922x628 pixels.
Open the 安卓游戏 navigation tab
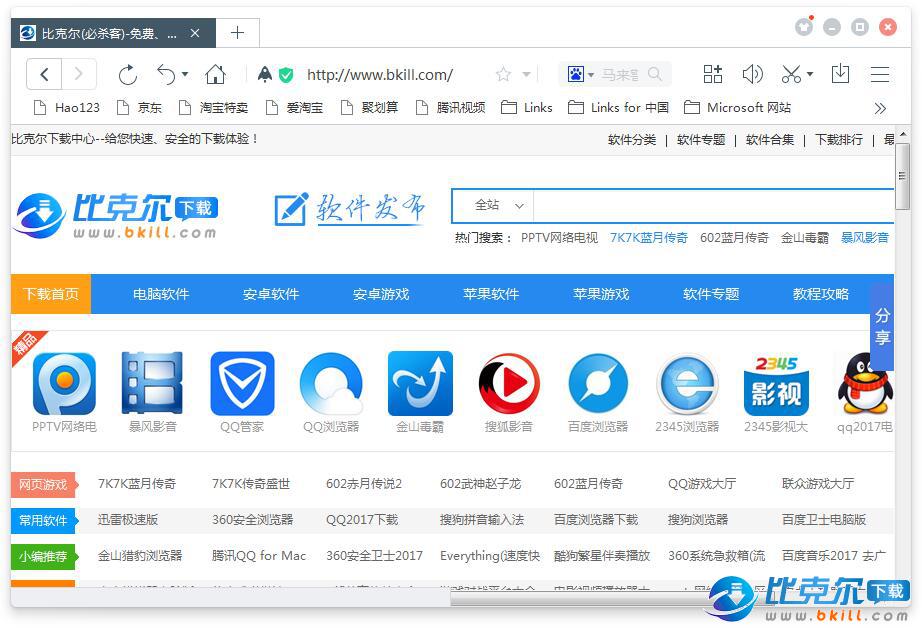pyautogui.click(x=380, y=294)
